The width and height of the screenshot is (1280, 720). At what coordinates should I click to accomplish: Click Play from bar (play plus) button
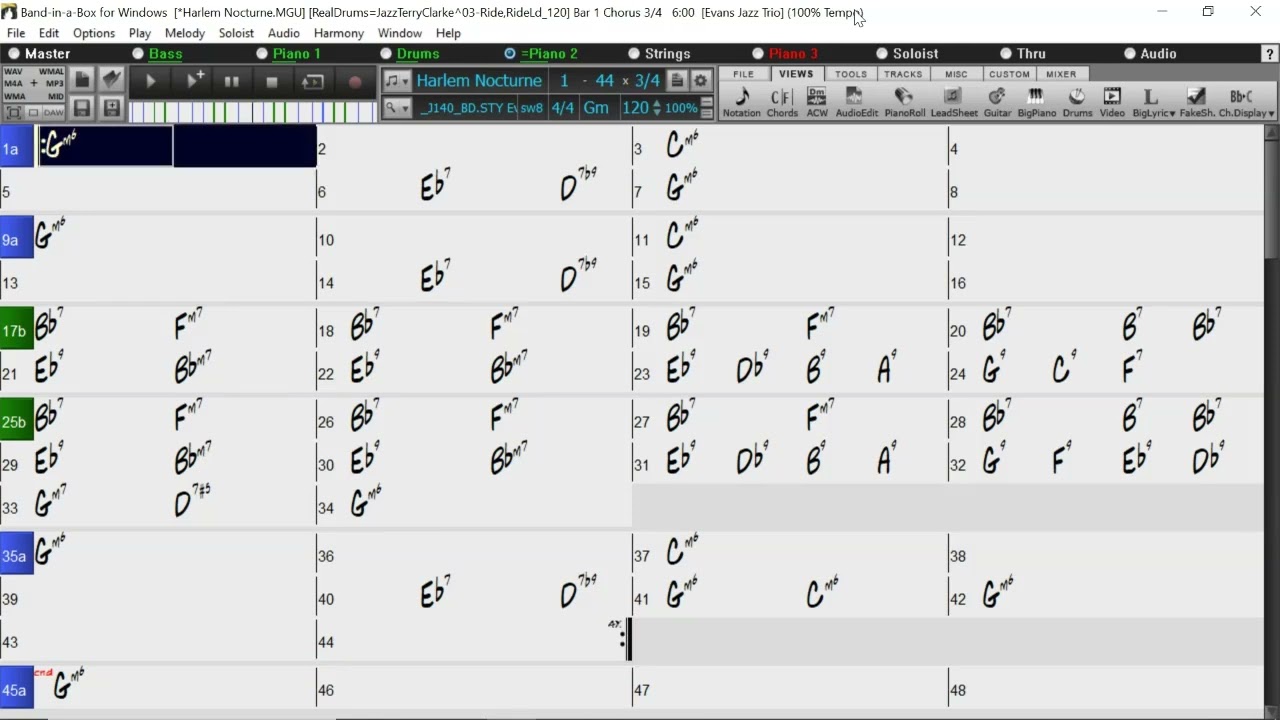pyautogui.click(x=194, y=82)
